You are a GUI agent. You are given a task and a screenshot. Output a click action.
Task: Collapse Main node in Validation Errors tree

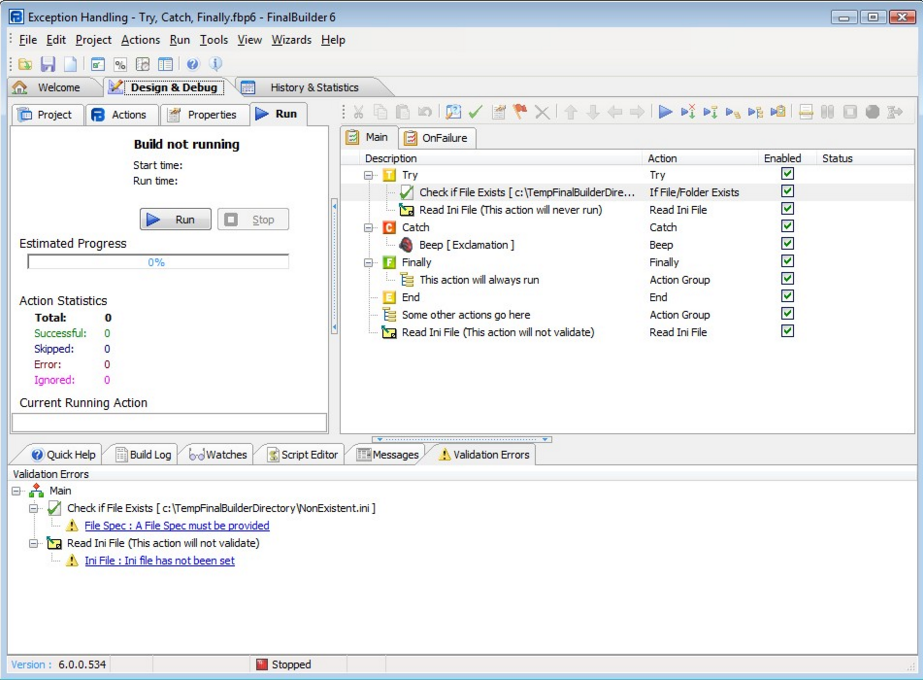[x=17, y=491]
